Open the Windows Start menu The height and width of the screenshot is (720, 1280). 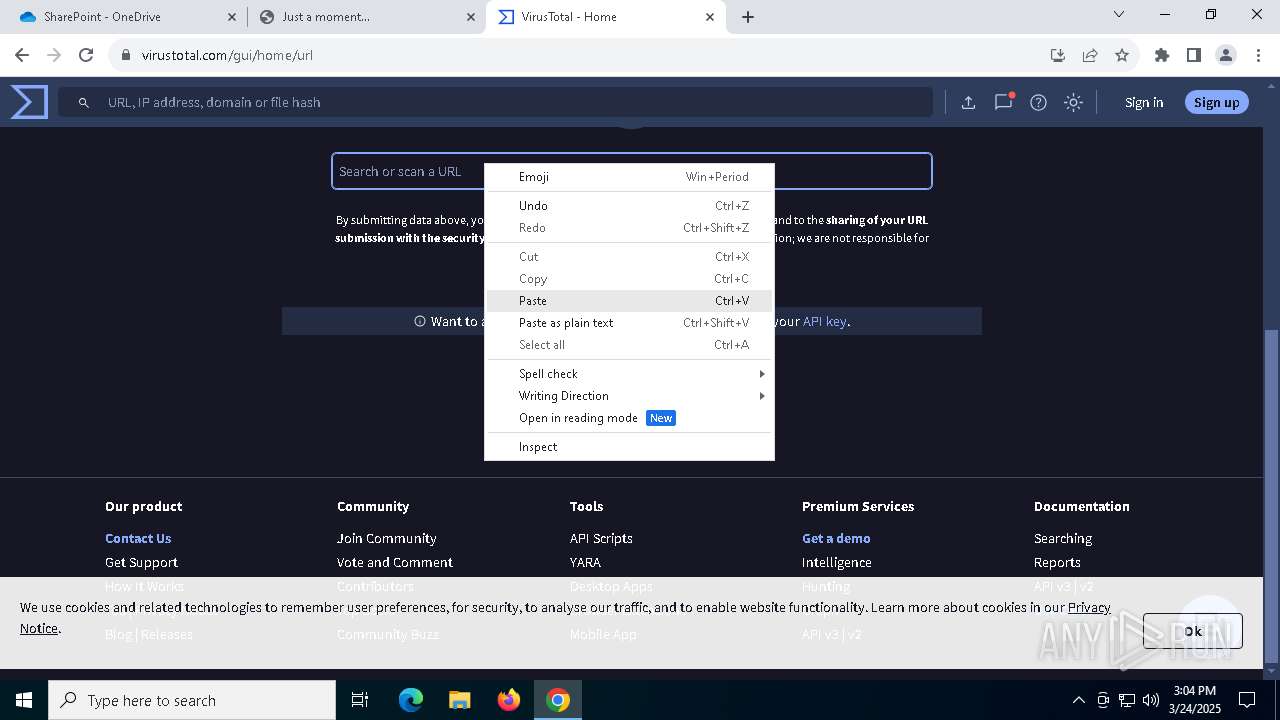coord(23,700)
